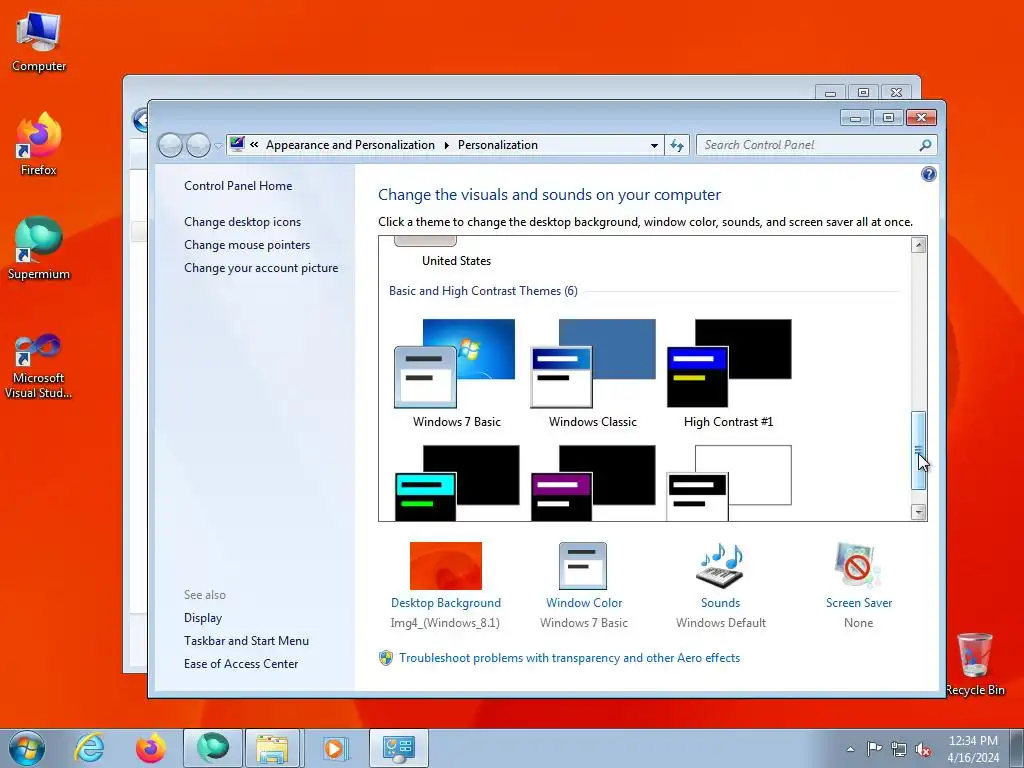
Task: Launch Firefox from the taskbar
Action: coord(150,748)
